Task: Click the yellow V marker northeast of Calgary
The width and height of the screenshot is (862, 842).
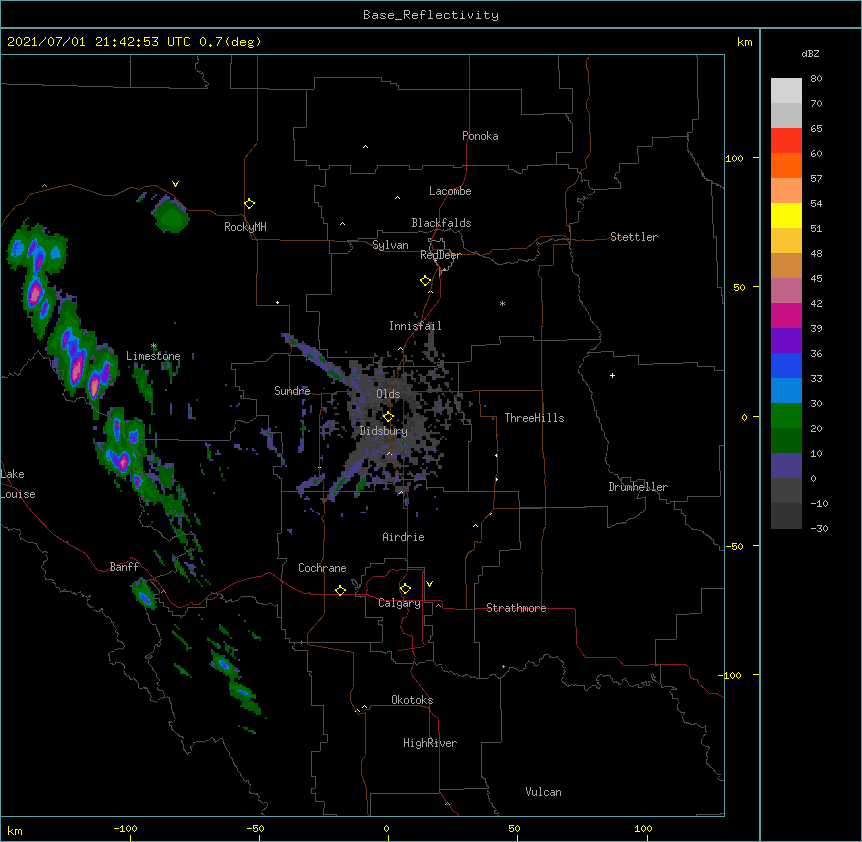Action: pyautogui.click(x=429, y=584)
